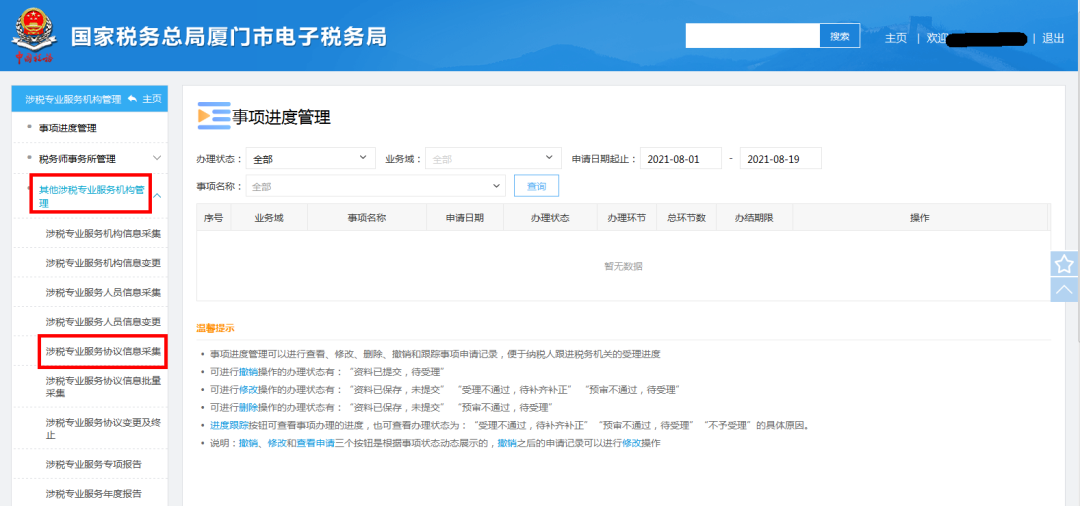Open 涉税专业服务人员信息变更

103,321
